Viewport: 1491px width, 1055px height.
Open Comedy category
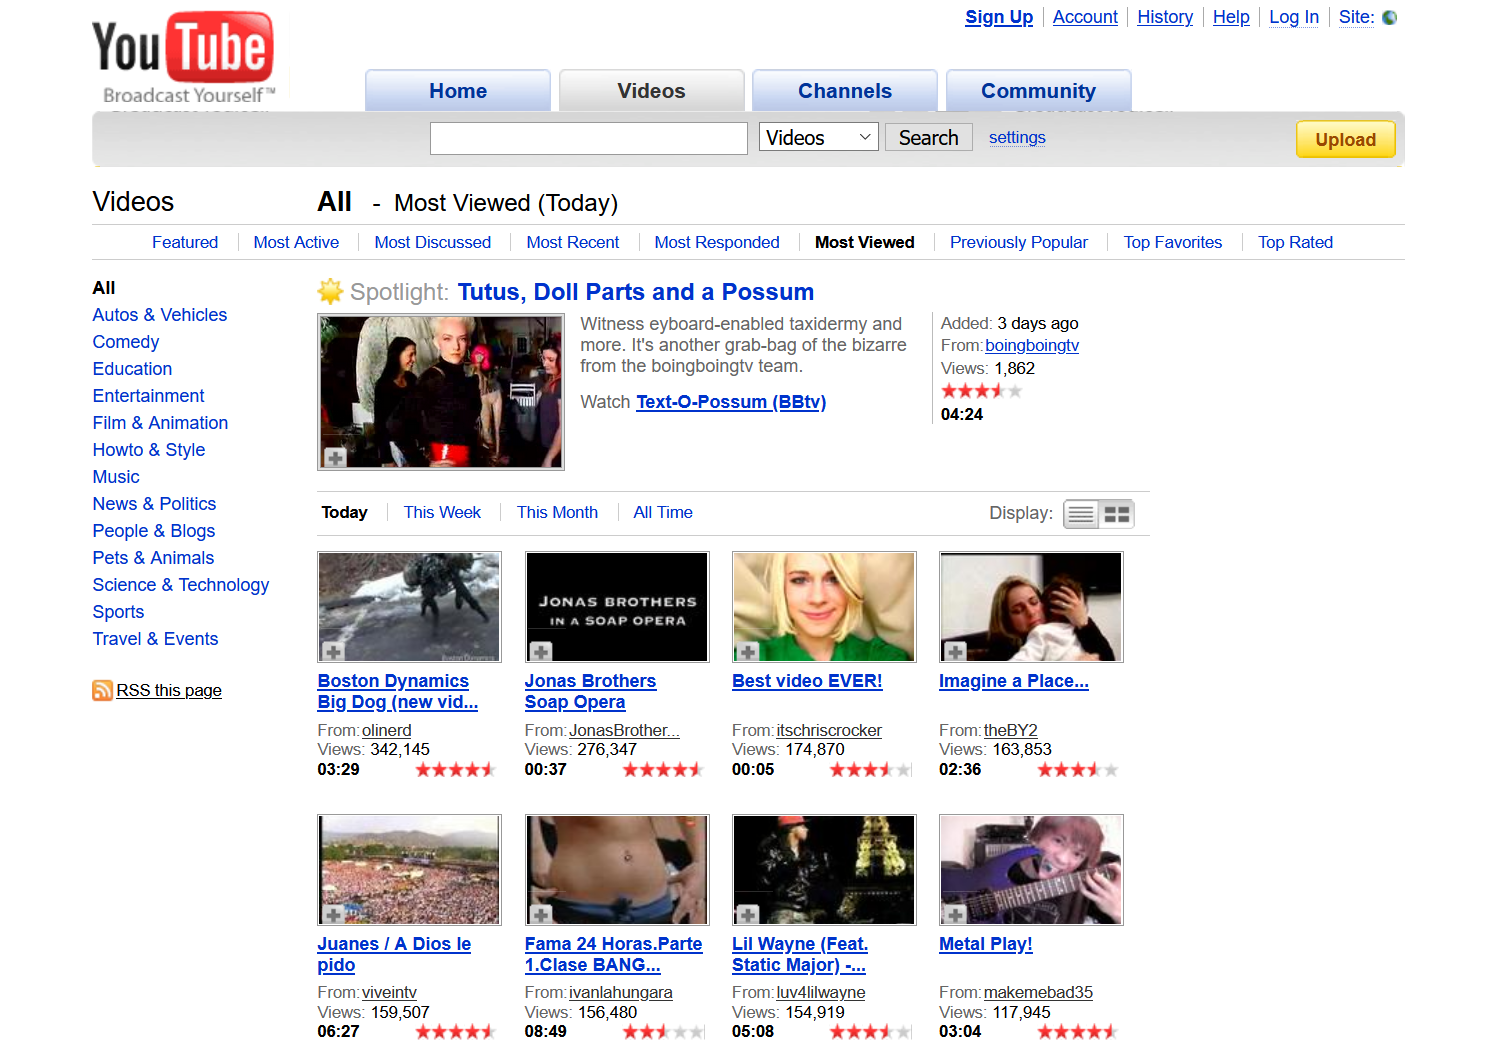pyautogui.click(x=126, y=342)
